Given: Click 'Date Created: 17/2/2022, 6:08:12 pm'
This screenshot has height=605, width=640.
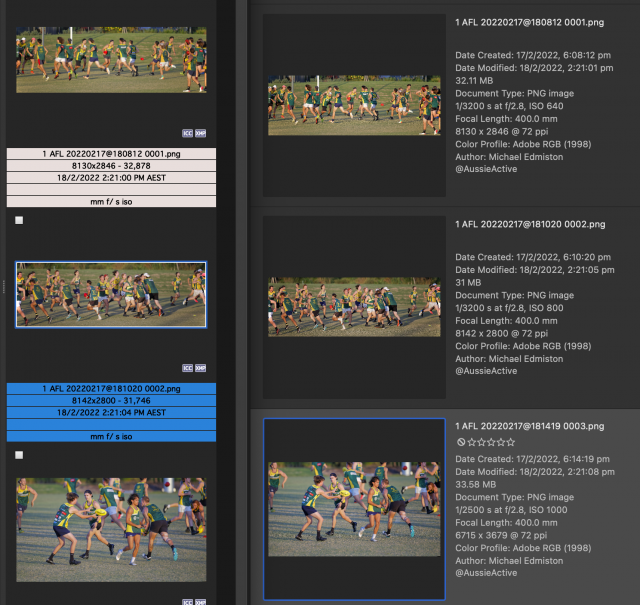Looking at the screenshot, I should 533,55.
